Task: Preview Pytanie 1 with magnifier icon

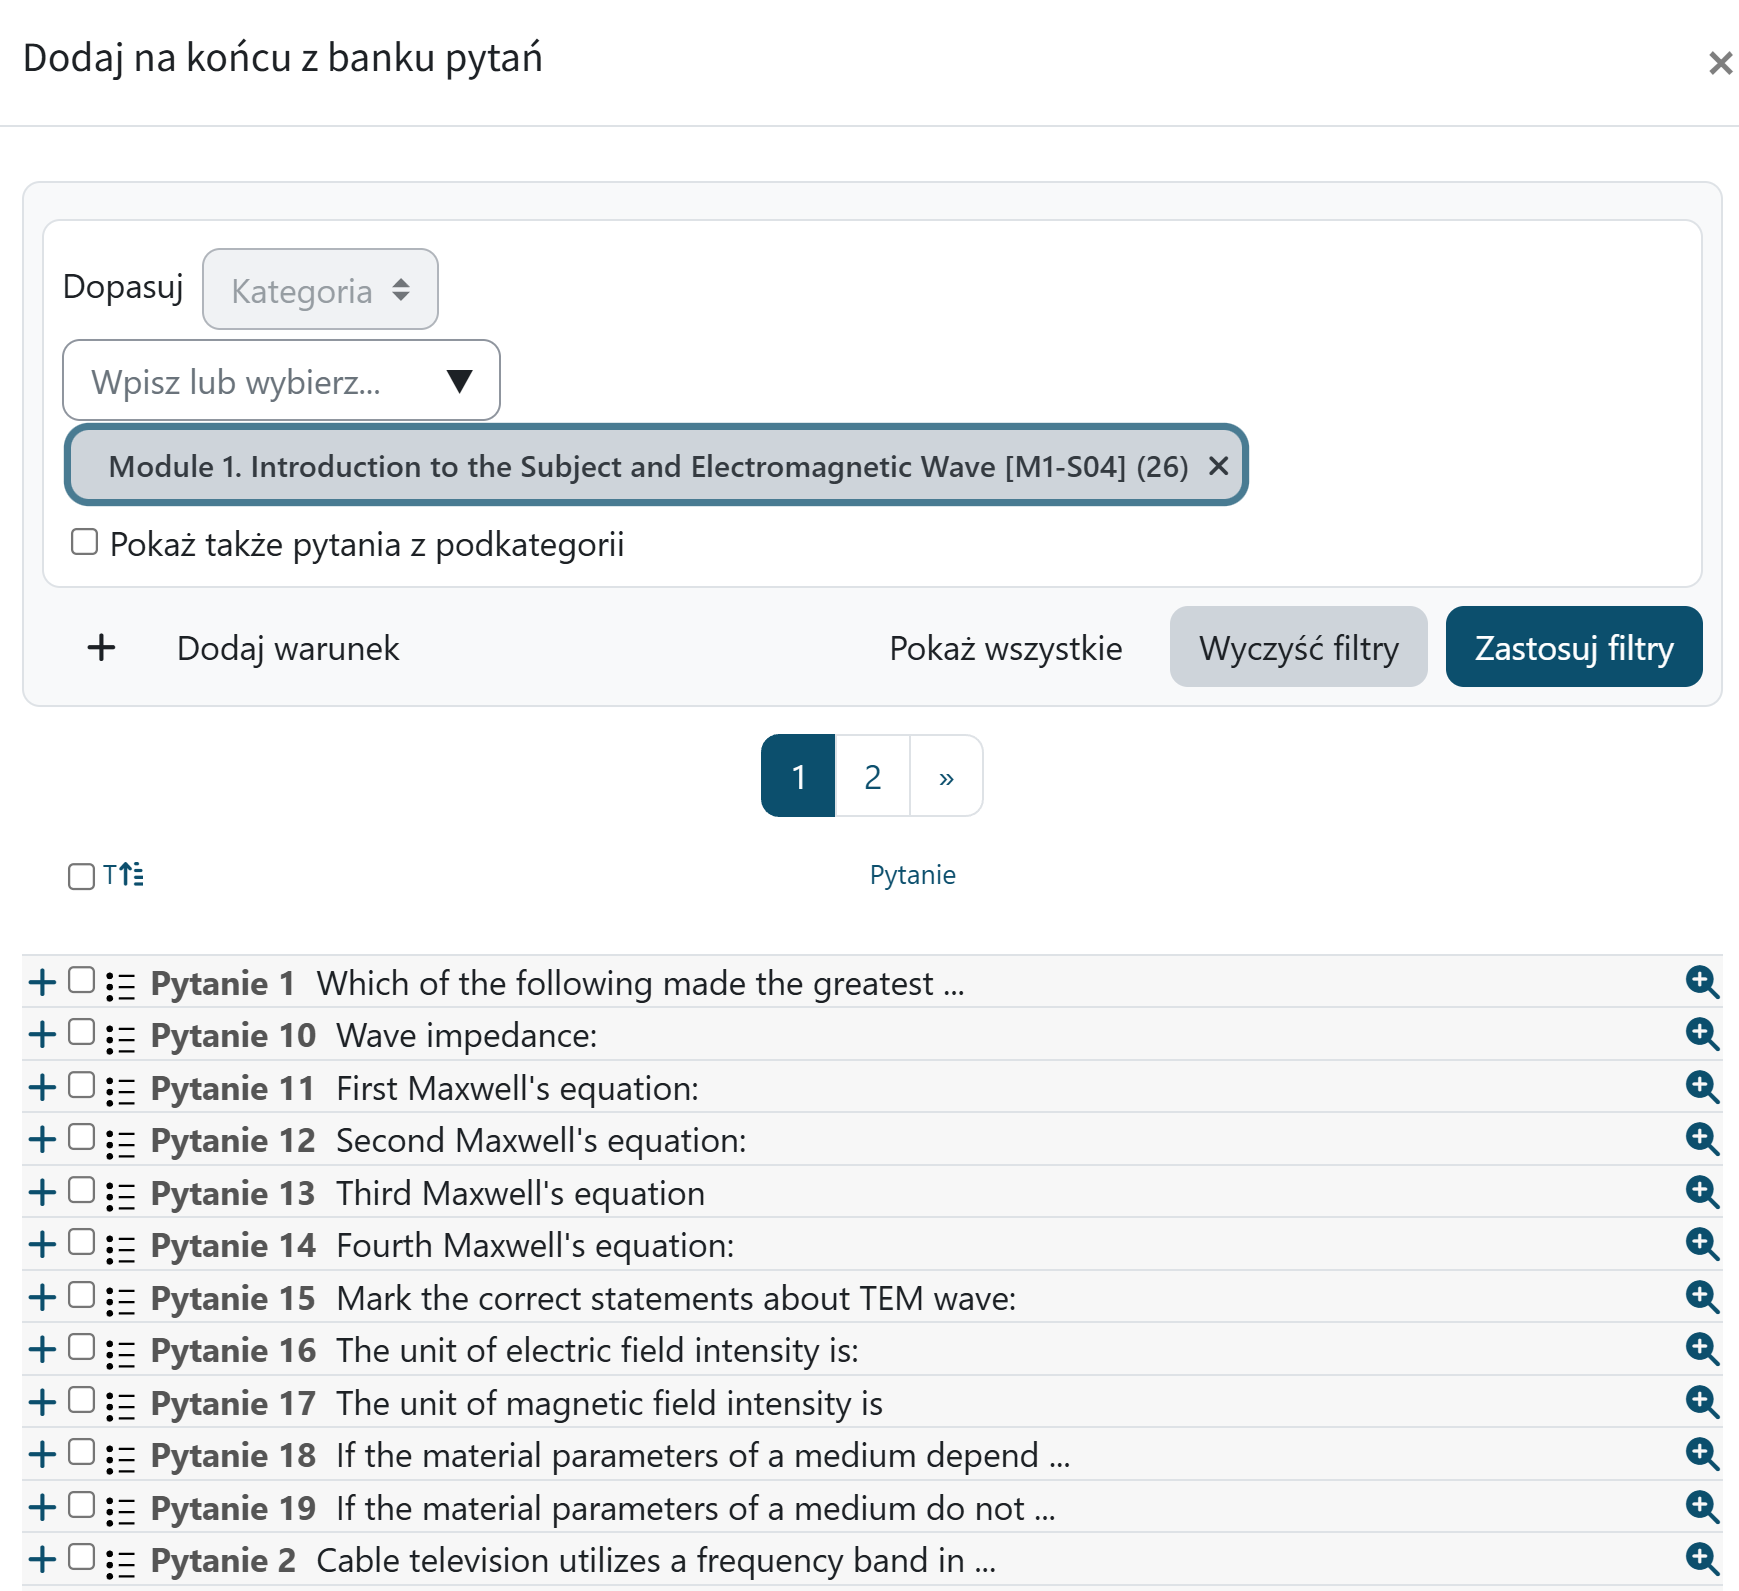Action: click(1701, 982)
